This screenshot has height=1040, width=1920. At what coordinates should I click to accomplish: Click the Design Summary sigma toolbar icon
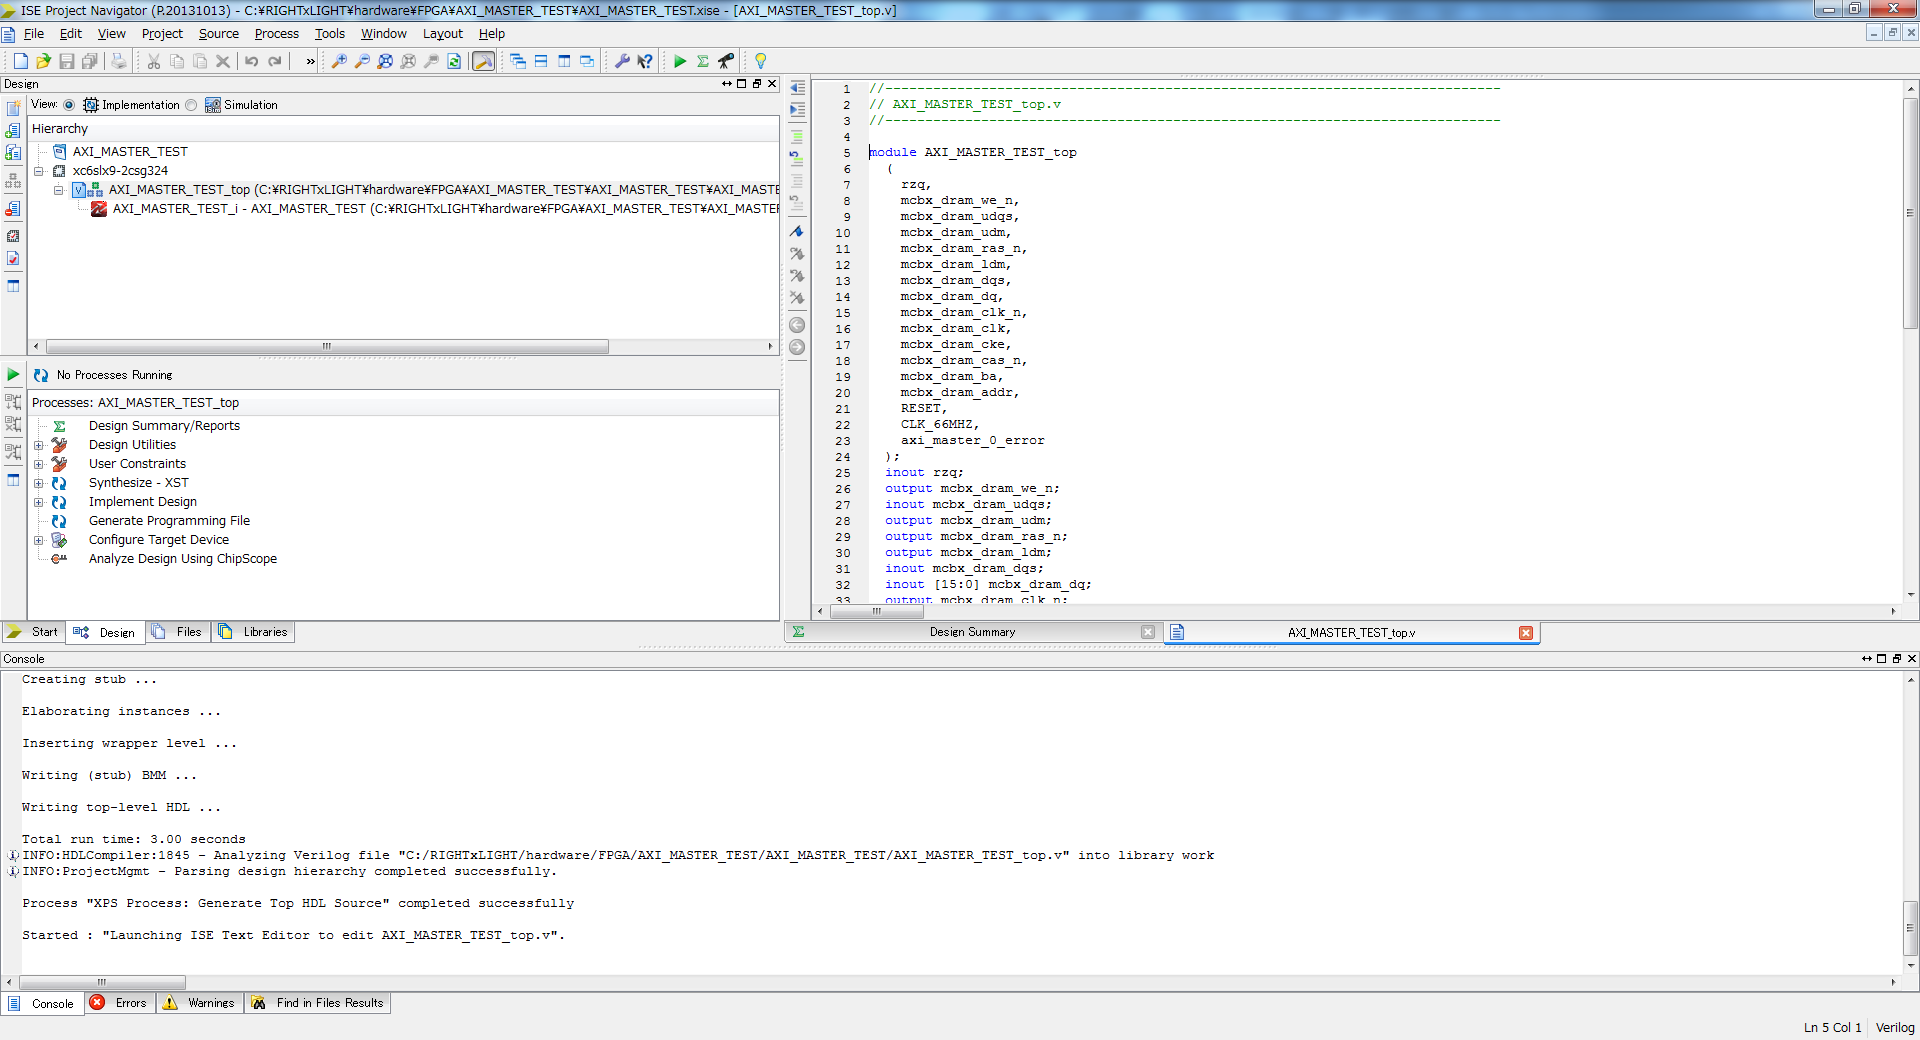click(703, 61)
